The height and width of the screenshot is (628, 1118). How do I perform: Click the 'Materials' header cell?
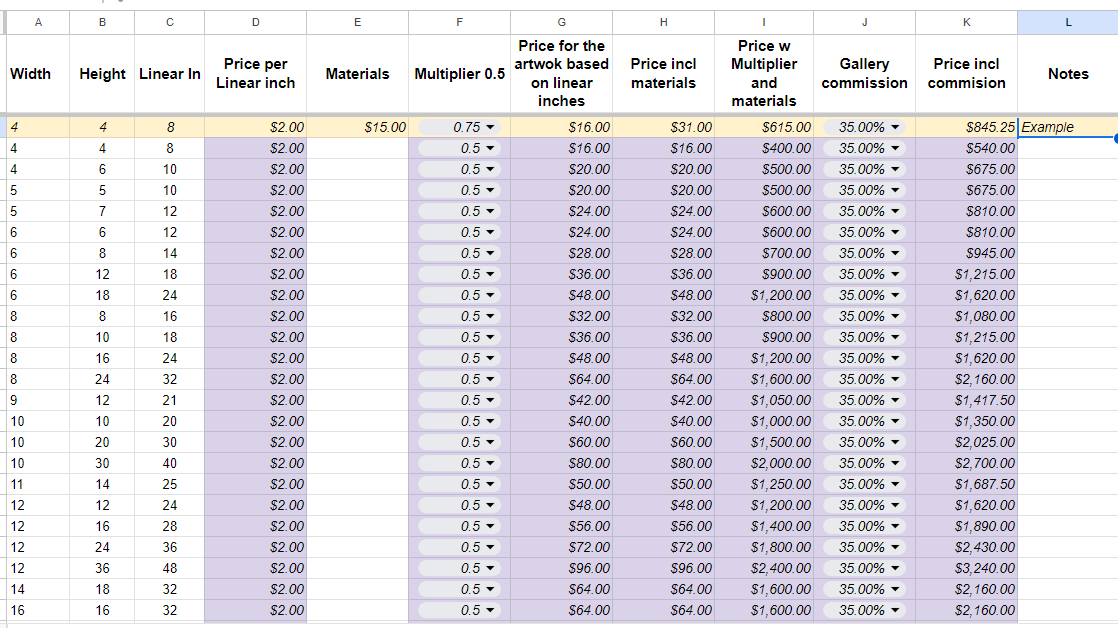point(357,73)
